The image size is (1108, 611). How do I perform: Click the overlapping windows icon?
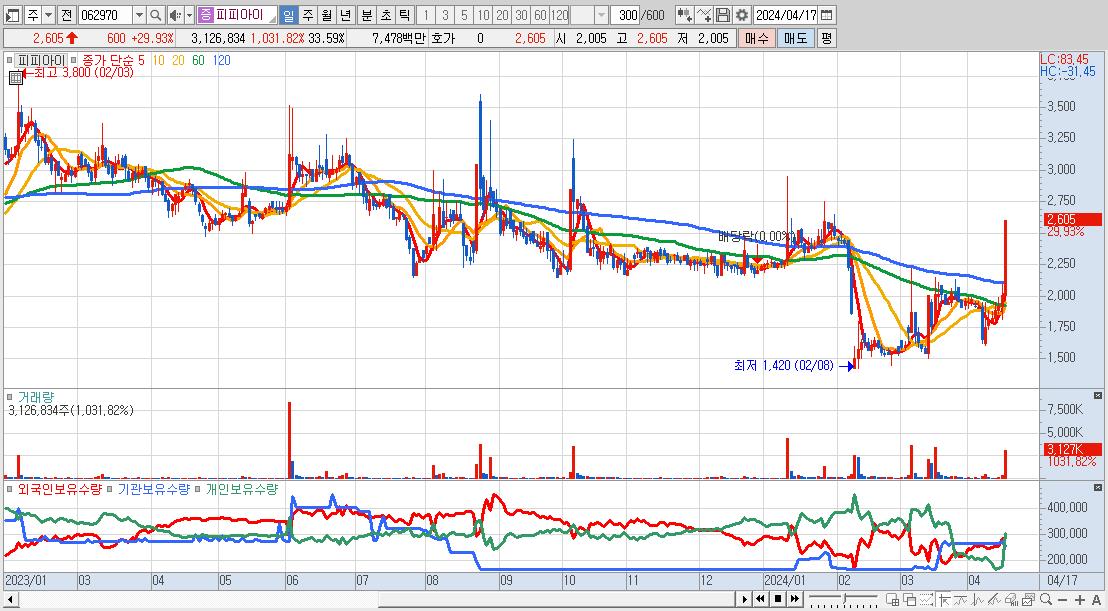(x=909, y=600)
